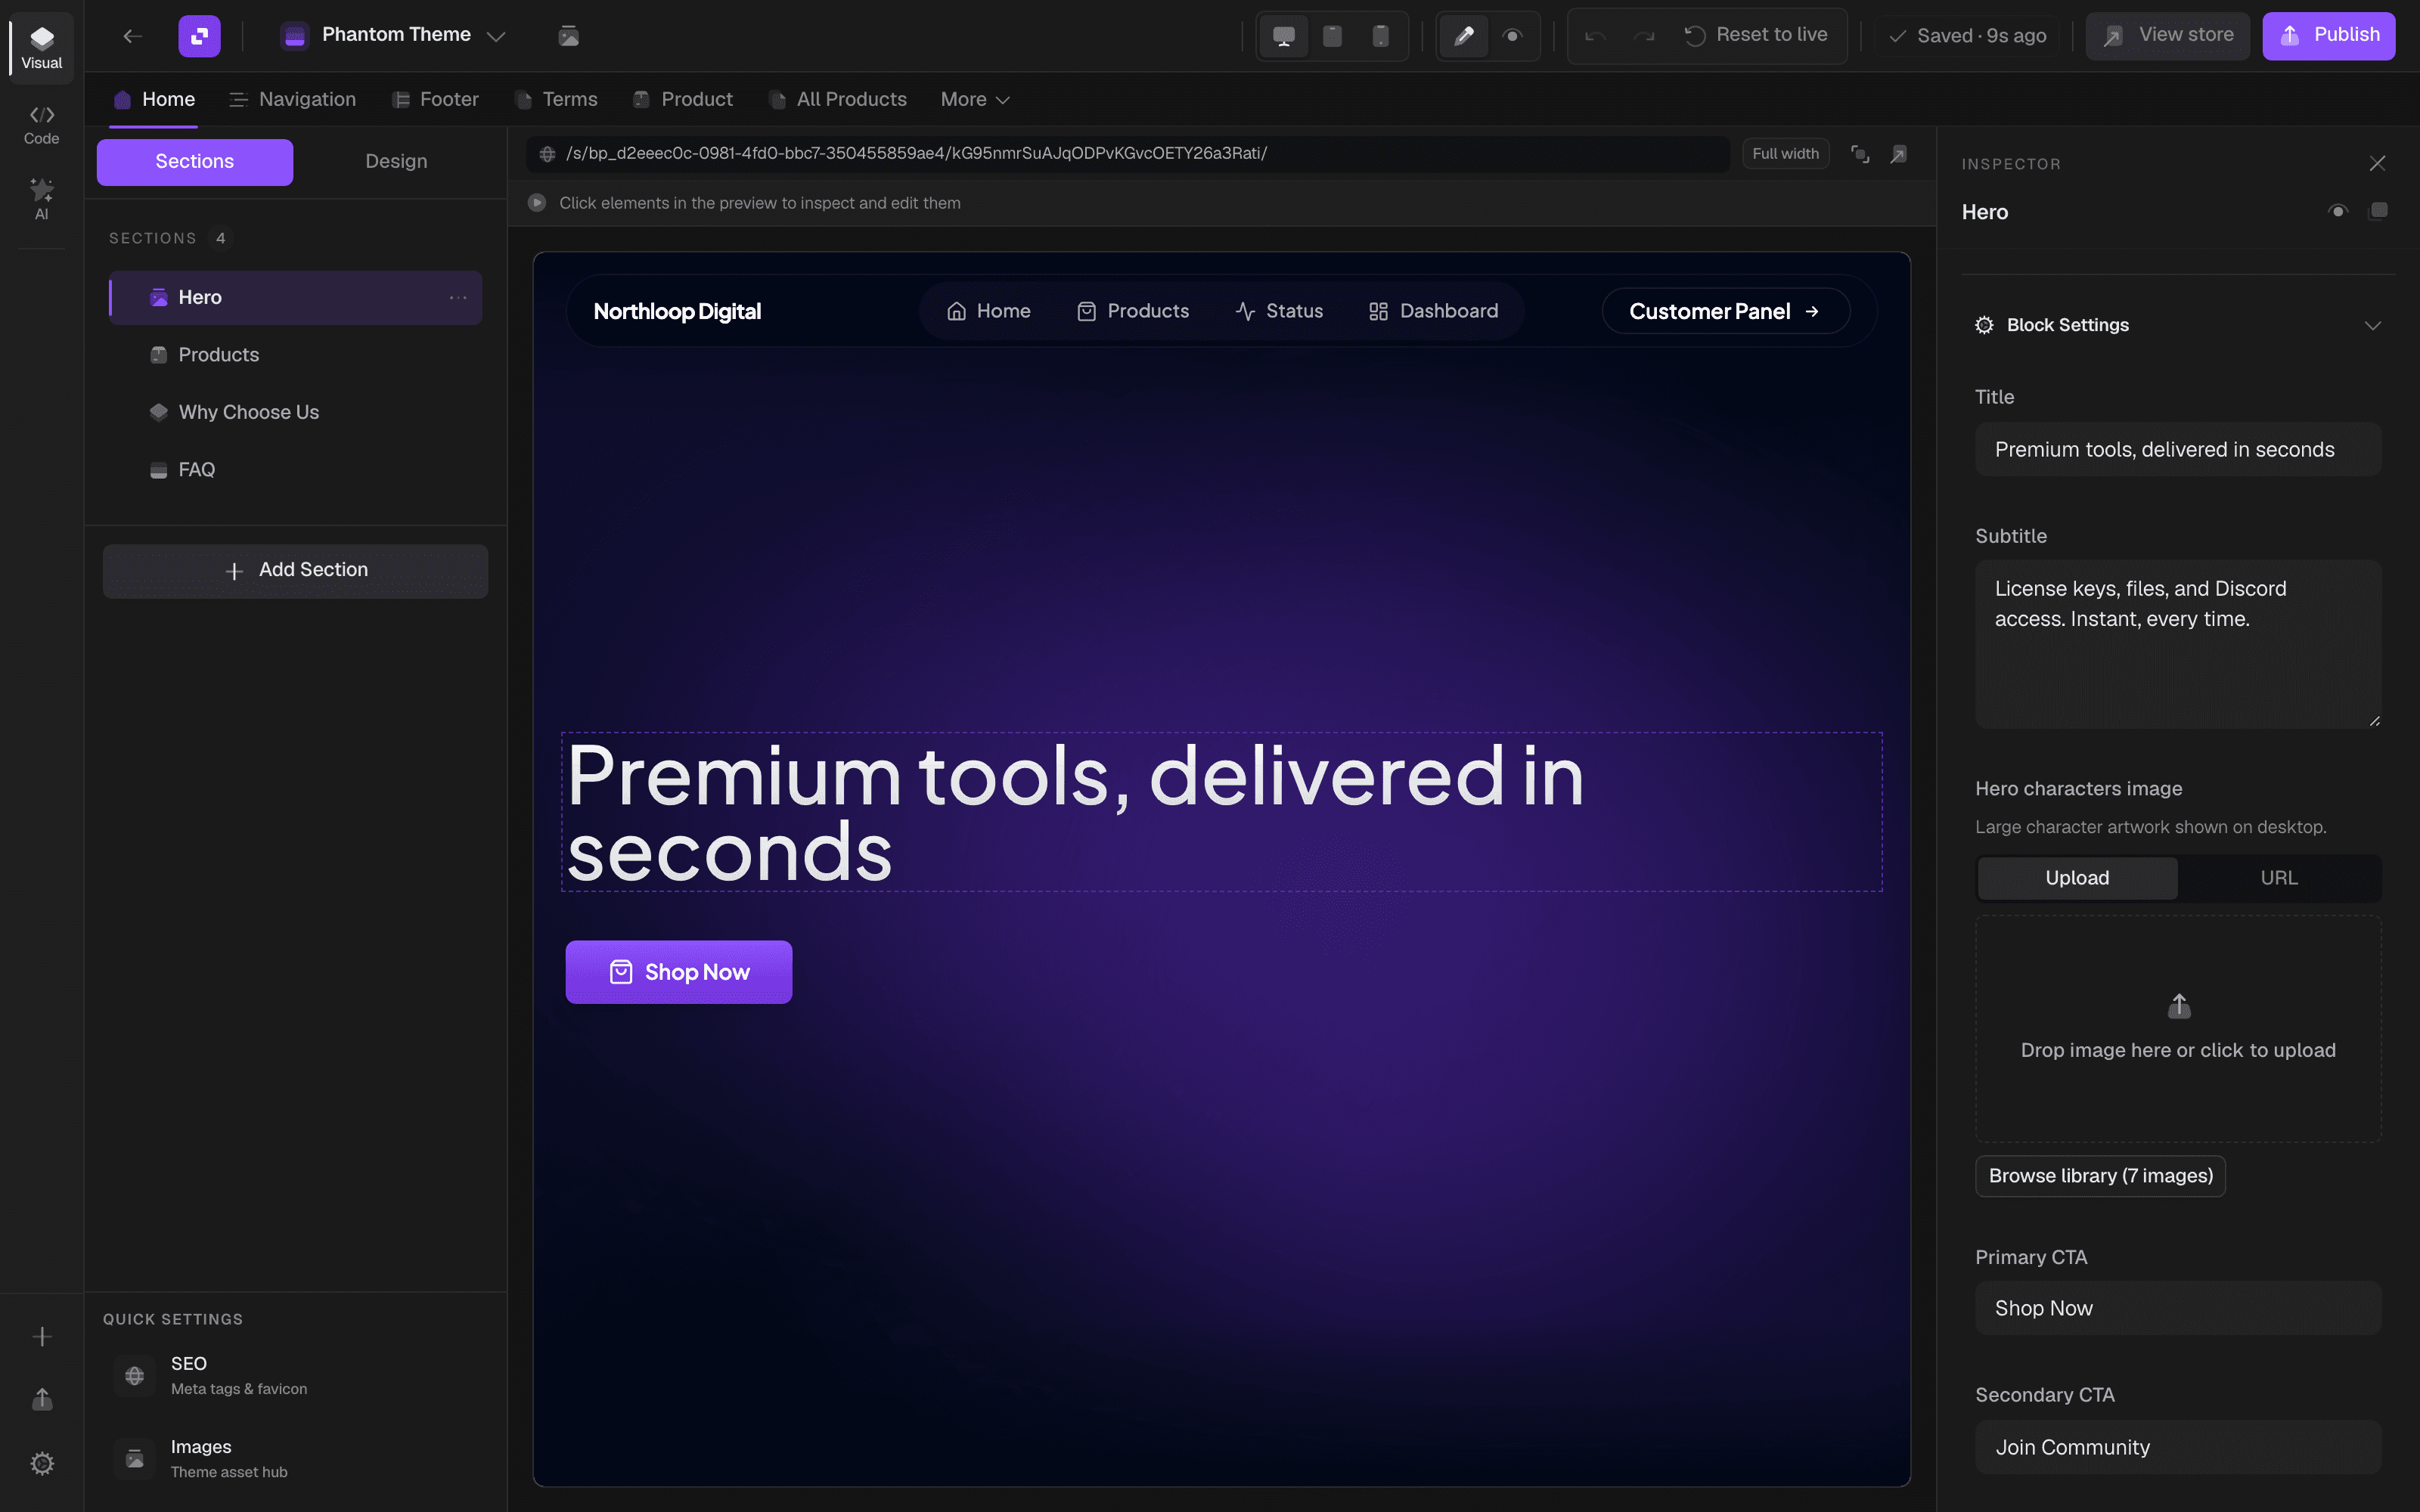Screen dimensions: 2420x1512
Task: Click Status link in preview nav
Action: (x=1279, y=311)
